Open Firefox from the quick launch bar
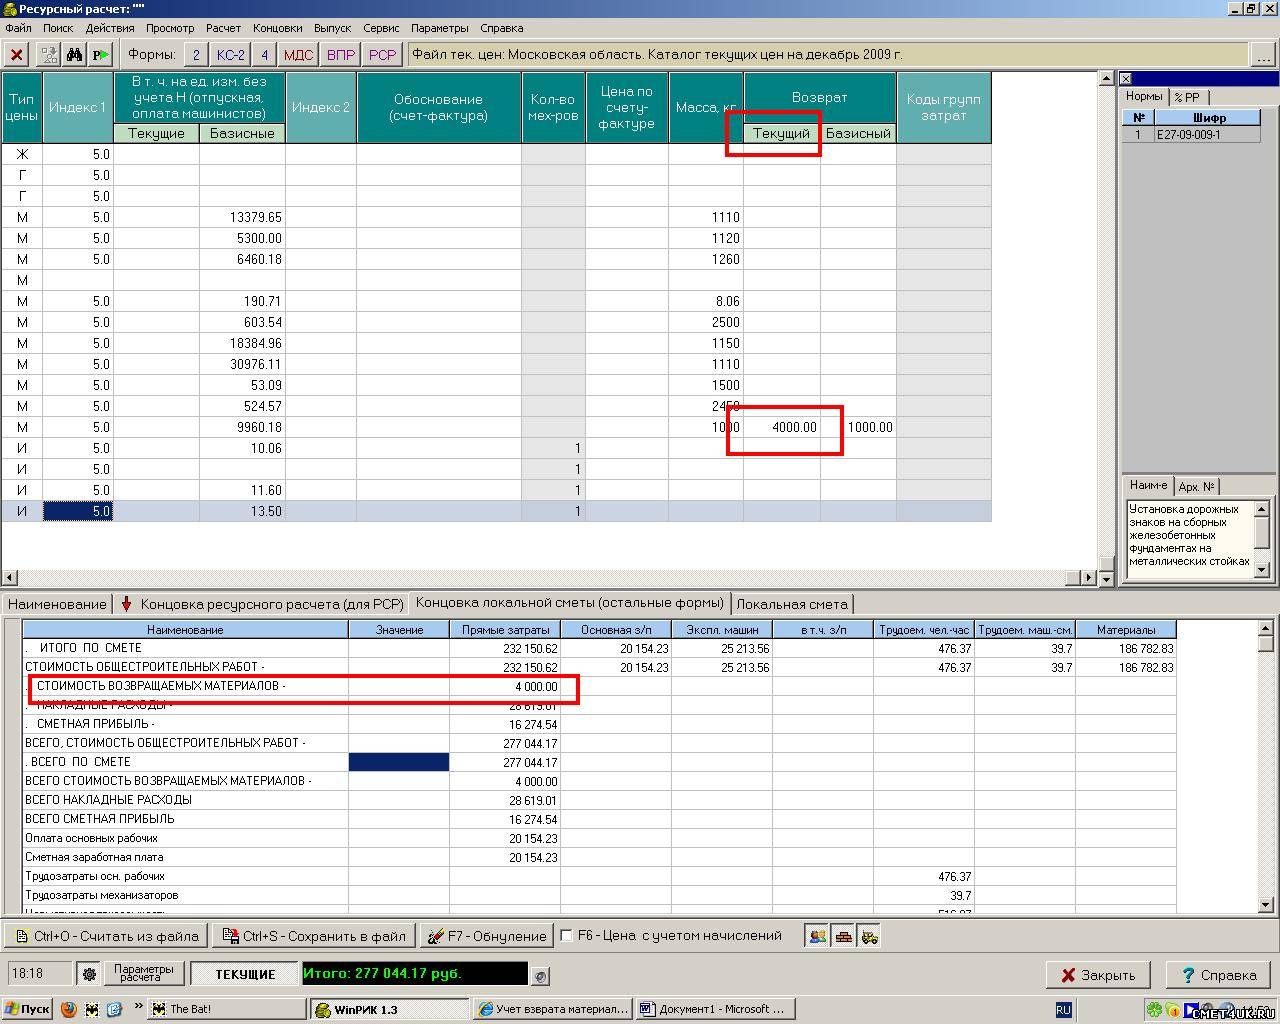The image size is (1280, 1024). 69,1009
